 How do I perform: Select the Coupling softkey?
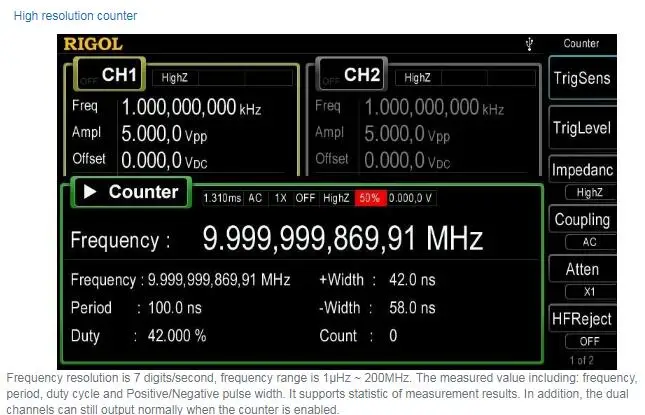pyautogui.click(x=582, y=219)
